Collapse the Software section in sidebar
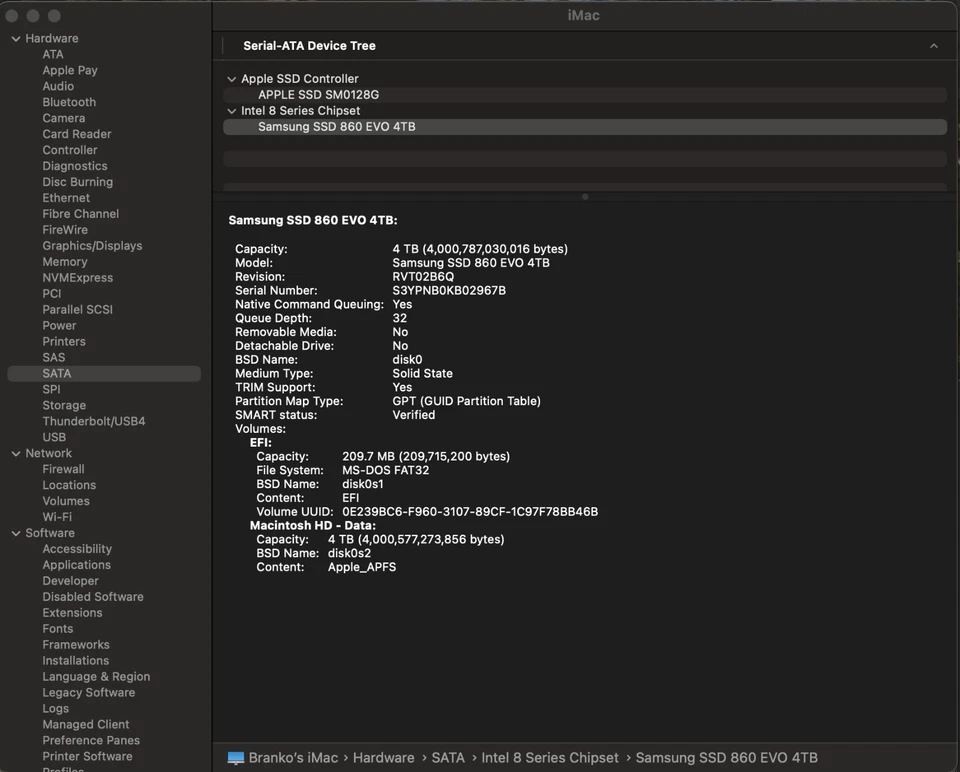The image size is (960, 772). (x=14, y=533)
